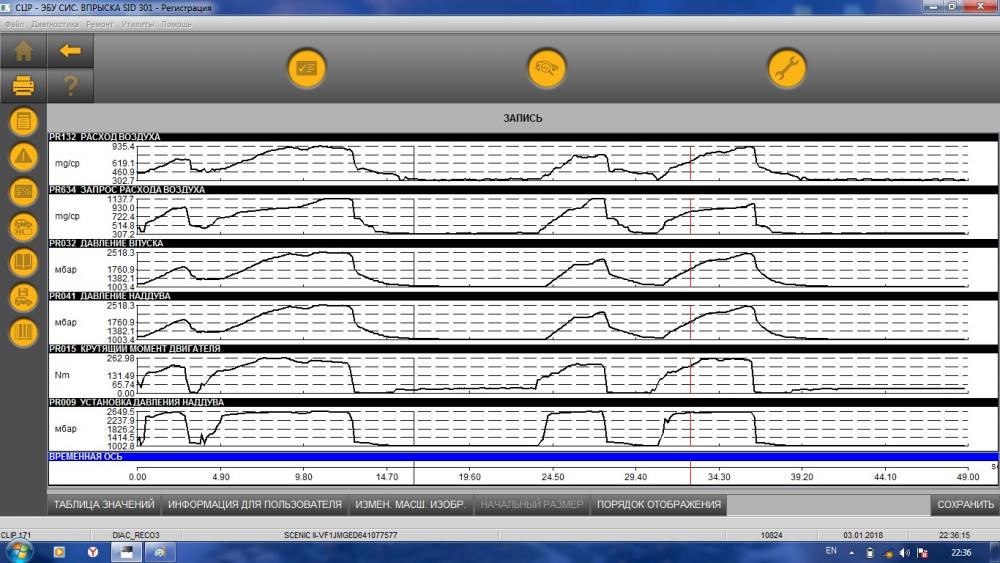Open the book manual sidebar icon

pos(24,262)
